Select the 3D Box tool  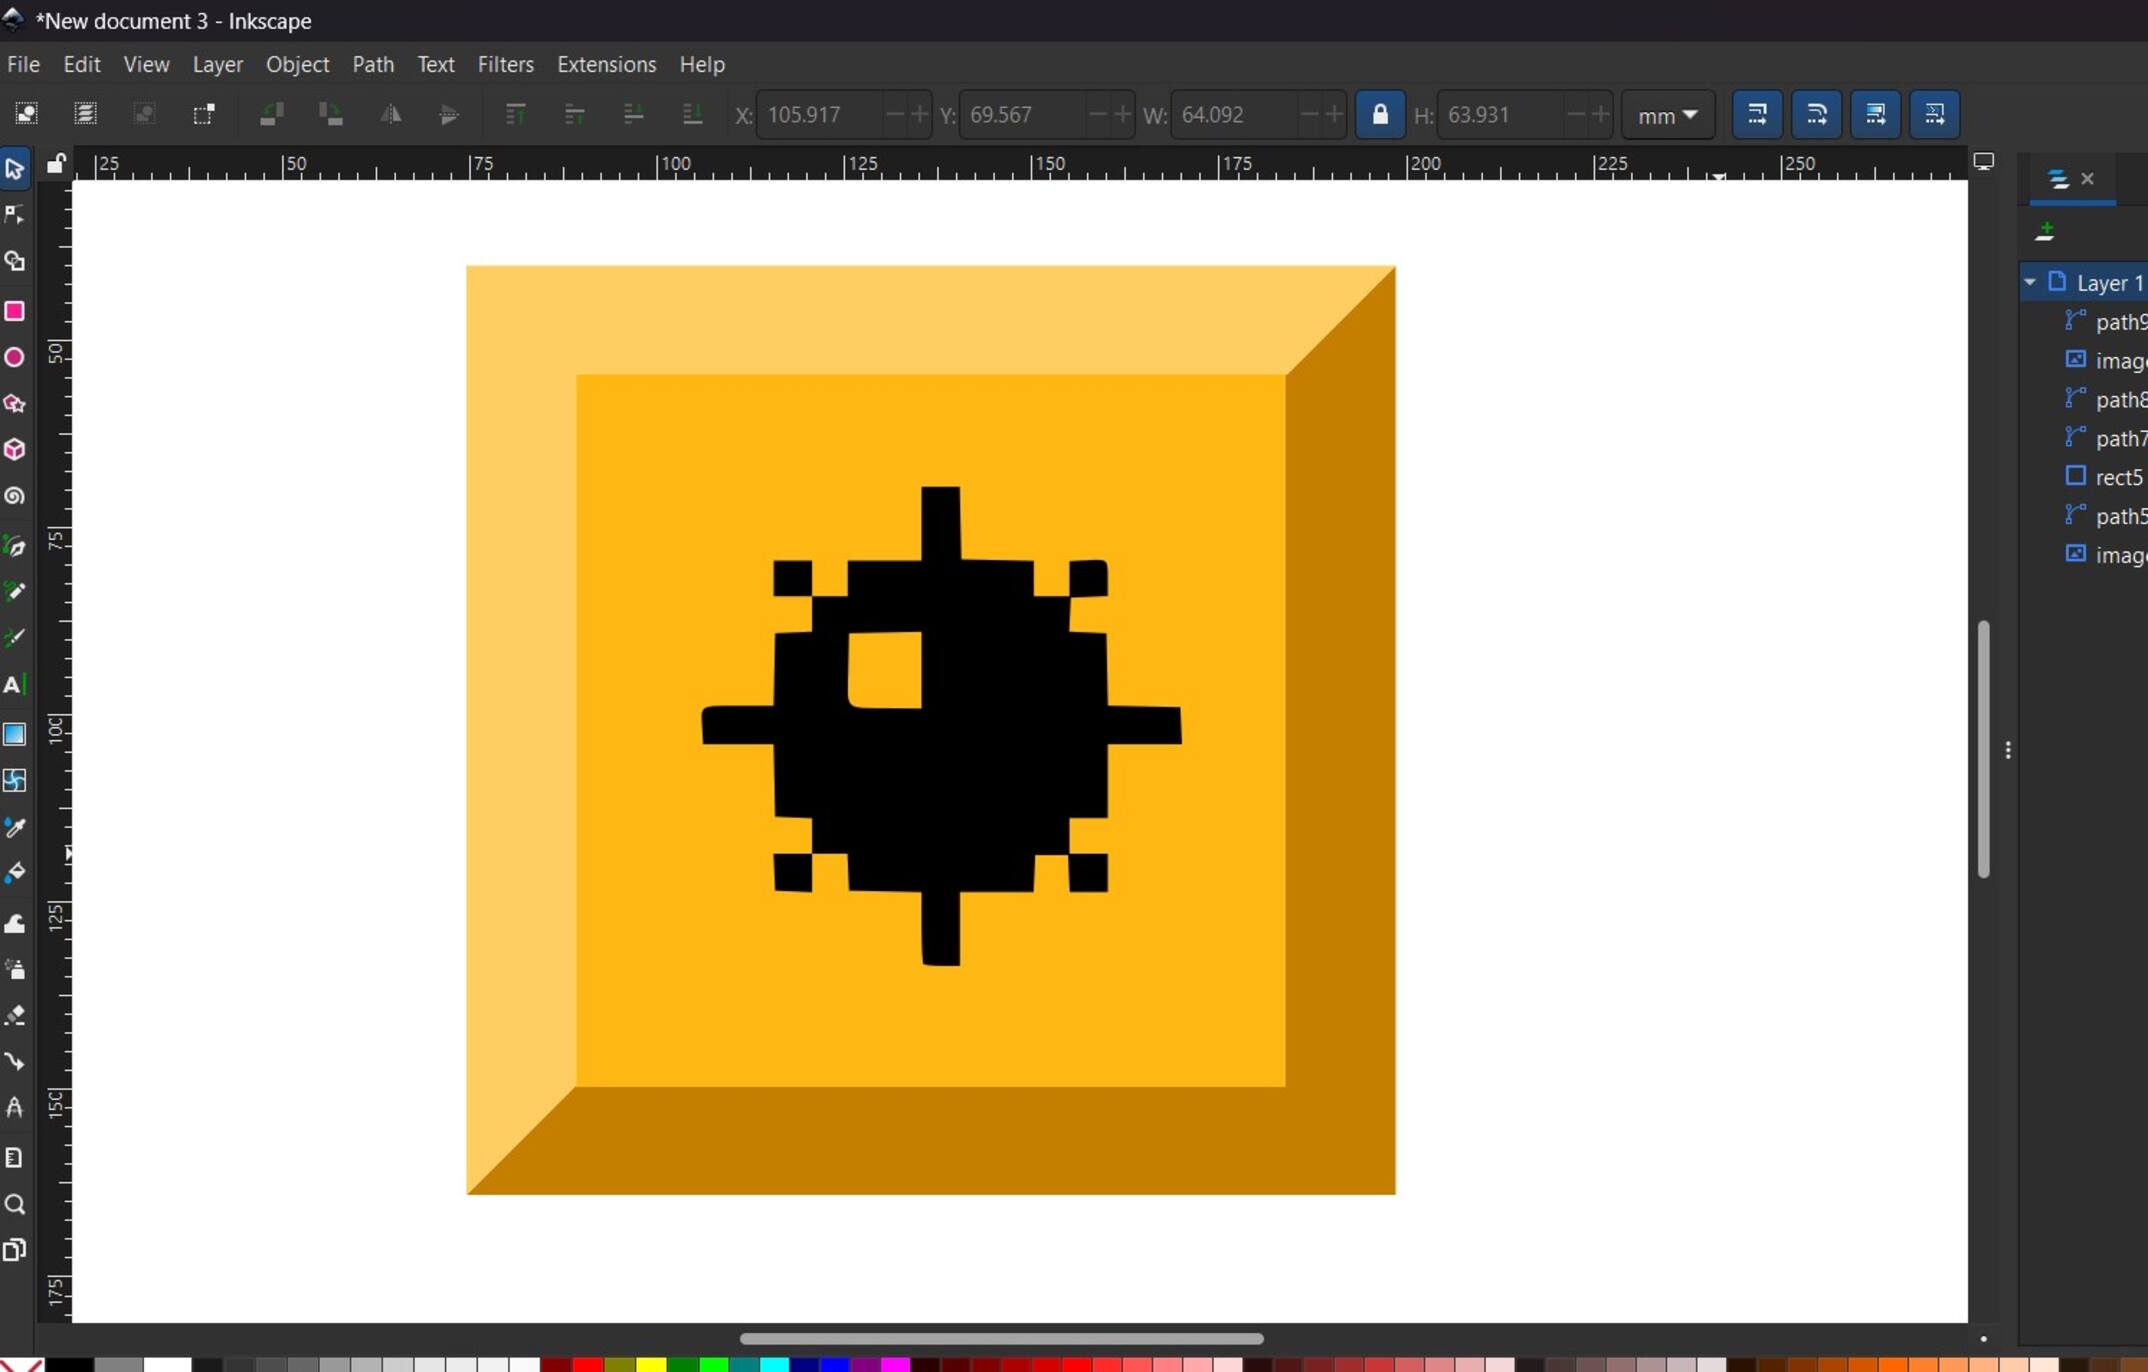pos(15,449)
